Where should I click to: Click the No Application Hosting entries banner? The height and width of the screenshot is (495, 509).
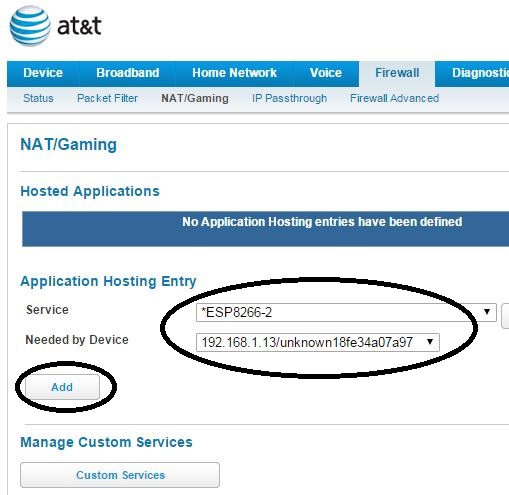click(265, 229)
